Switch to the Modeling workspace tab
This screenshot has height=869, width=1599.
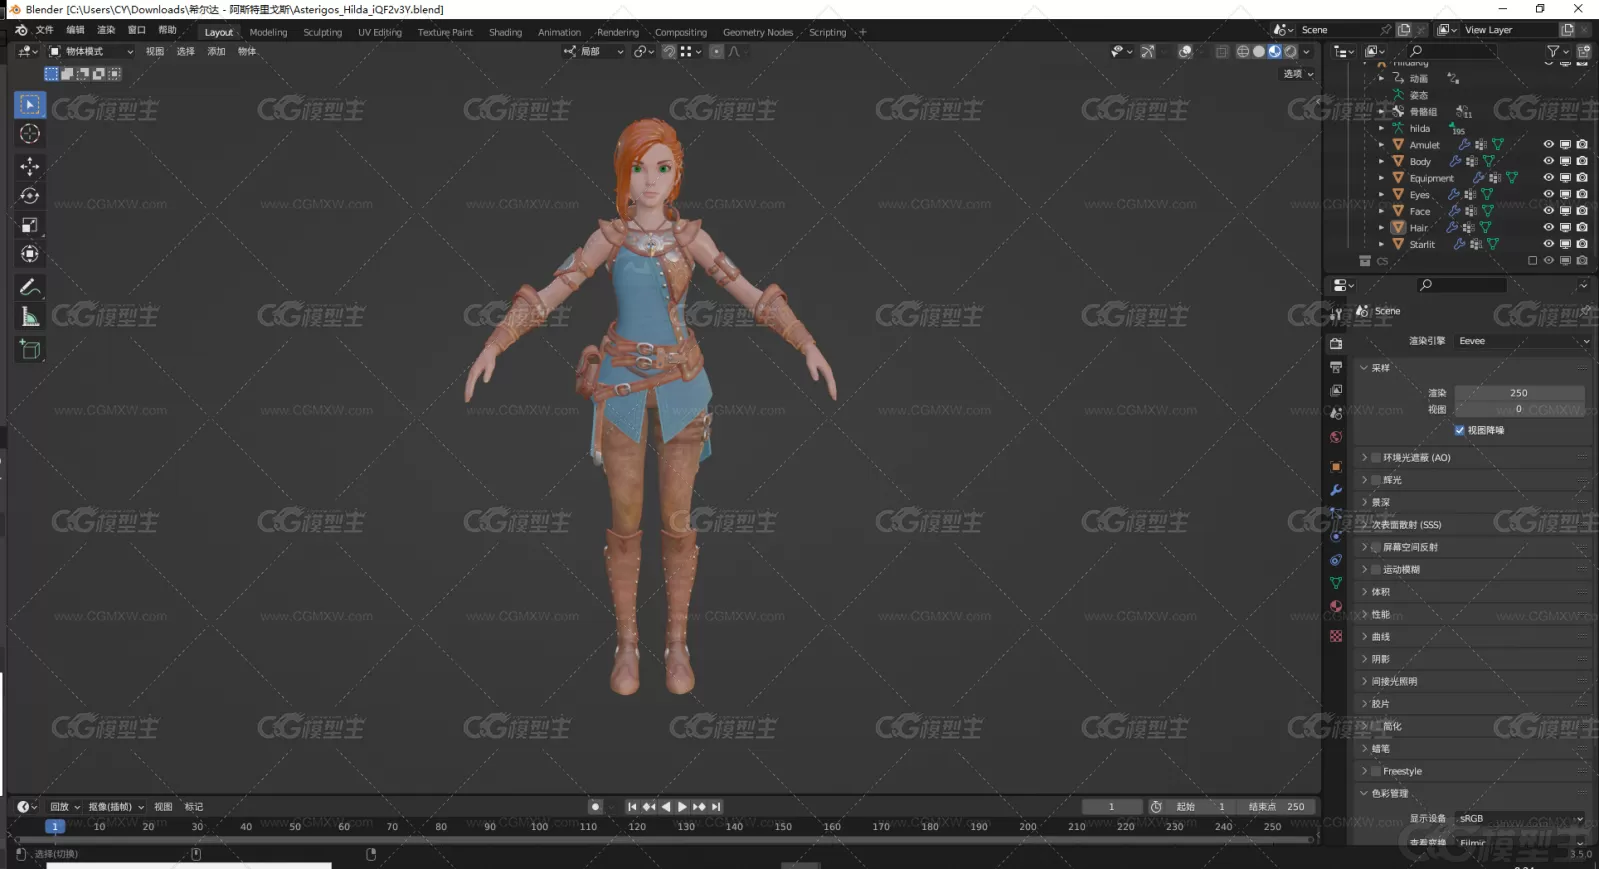(268, 32)
